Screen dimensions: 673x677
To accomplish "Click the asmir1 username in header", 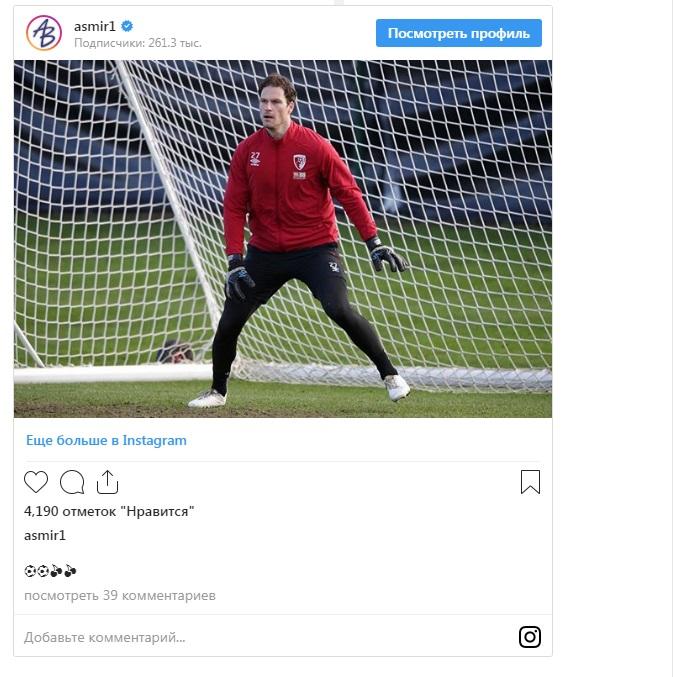I will (x=95, y=27).
